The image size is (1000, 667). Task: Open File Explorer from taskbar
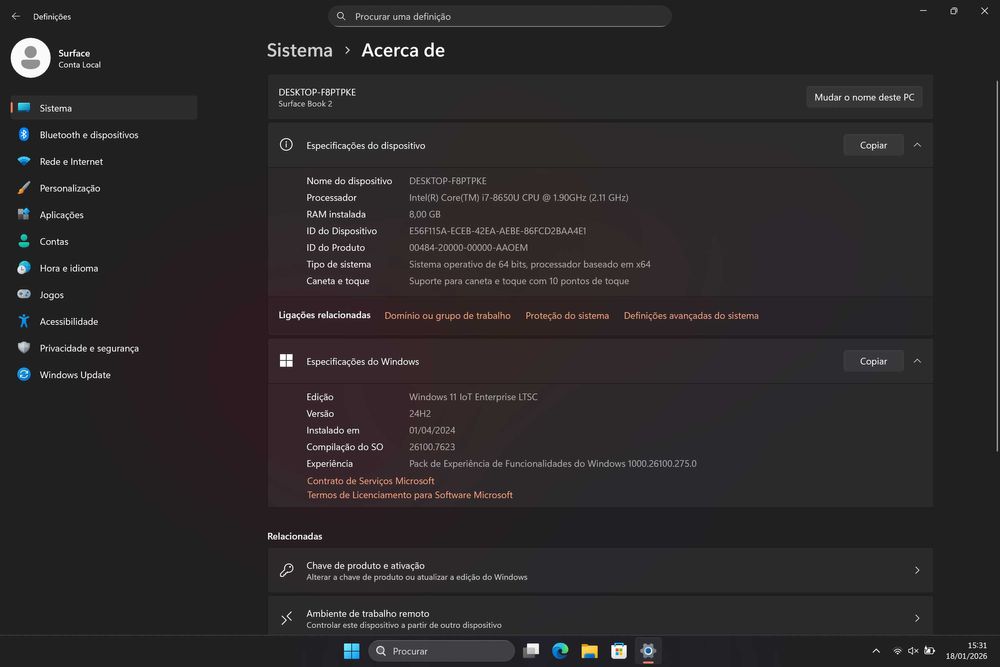(589, 651)
